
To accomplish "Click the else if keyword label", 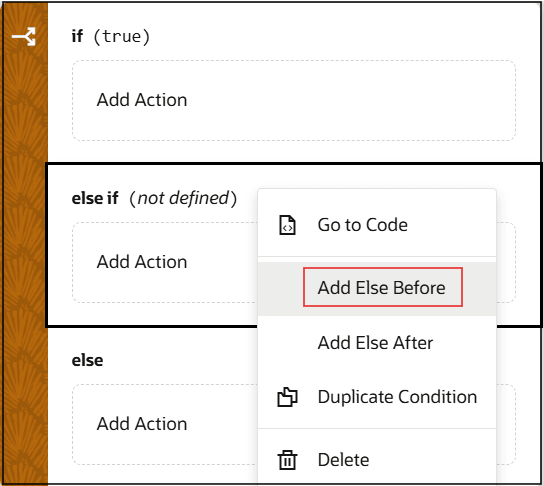I will (x=95, y=198).
